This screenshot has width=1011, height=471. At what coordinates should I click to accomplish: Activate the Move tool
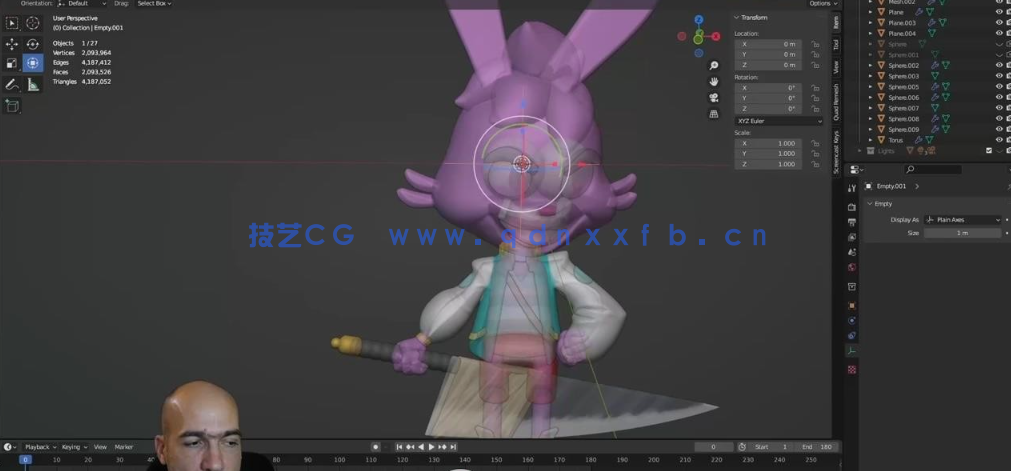pos(12,45)
